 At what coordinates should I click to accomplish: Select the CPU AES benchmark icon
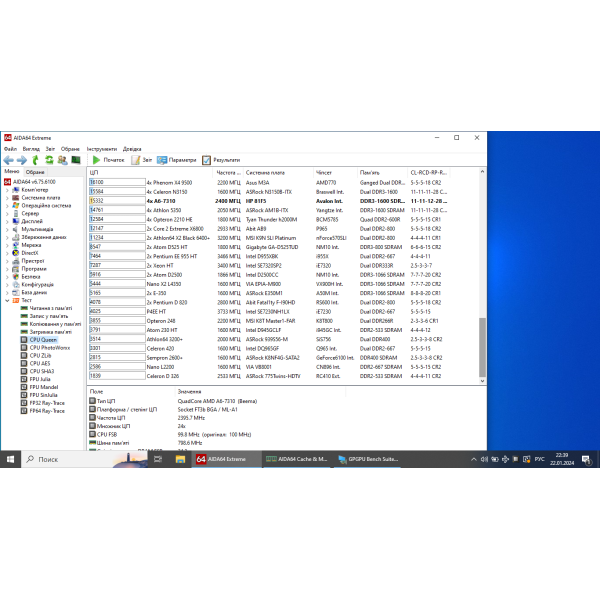[24, 364]
